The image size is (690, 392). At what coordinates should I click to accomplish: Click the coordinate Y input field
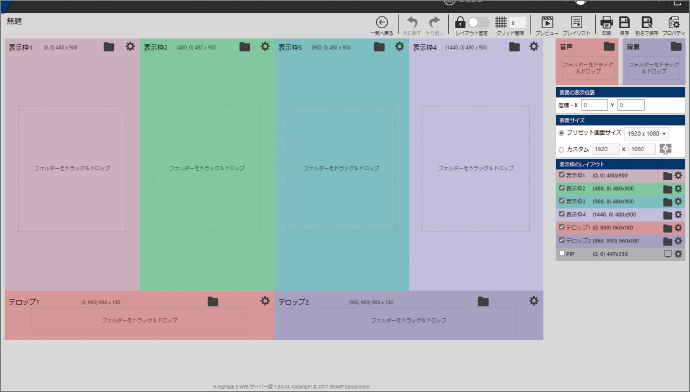(x=631, y=105)
